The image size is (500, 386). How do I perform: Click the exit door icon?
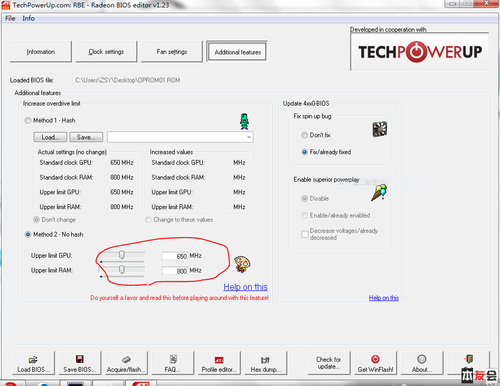[469, 359]
